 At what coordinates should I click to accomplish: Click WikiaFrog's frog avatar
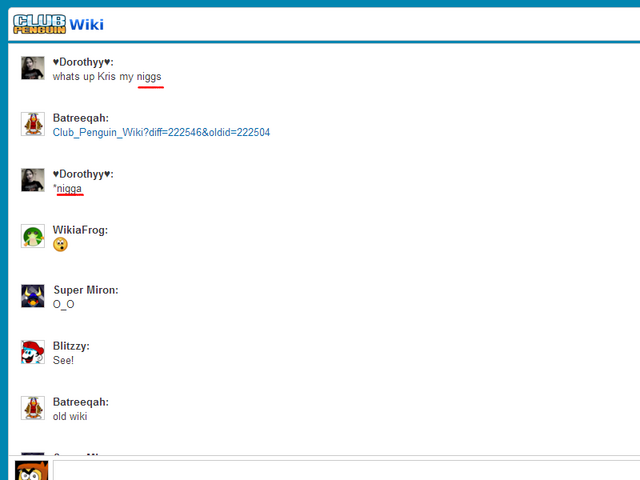click(33, 236)
